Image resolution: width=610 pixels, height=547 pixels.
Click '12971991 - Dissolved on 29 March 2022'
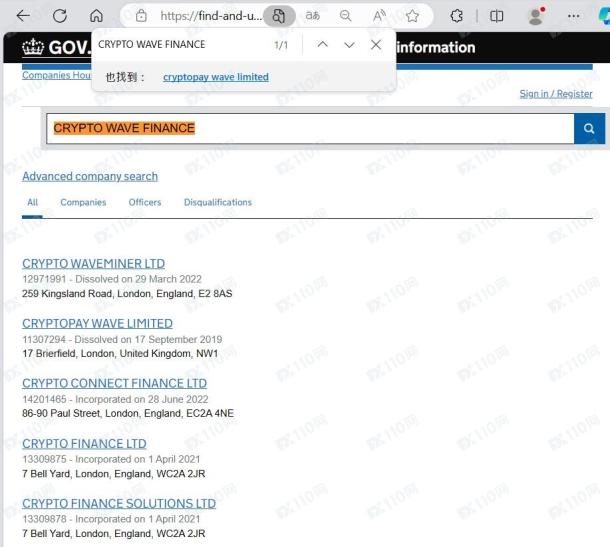[x=112, y=279]
